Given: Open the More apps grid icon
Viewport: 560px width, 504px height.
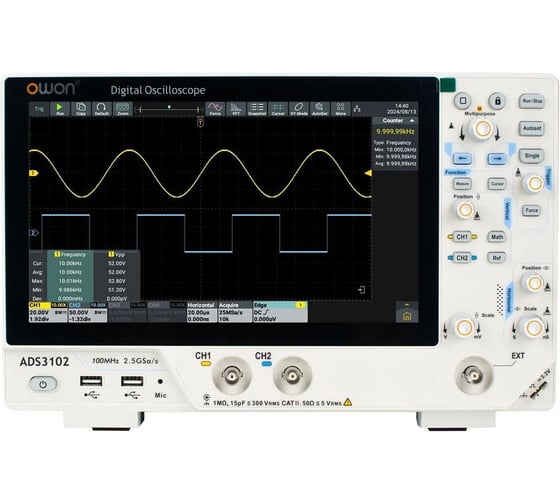Looking at the screenshot, I should pos(340,109).
